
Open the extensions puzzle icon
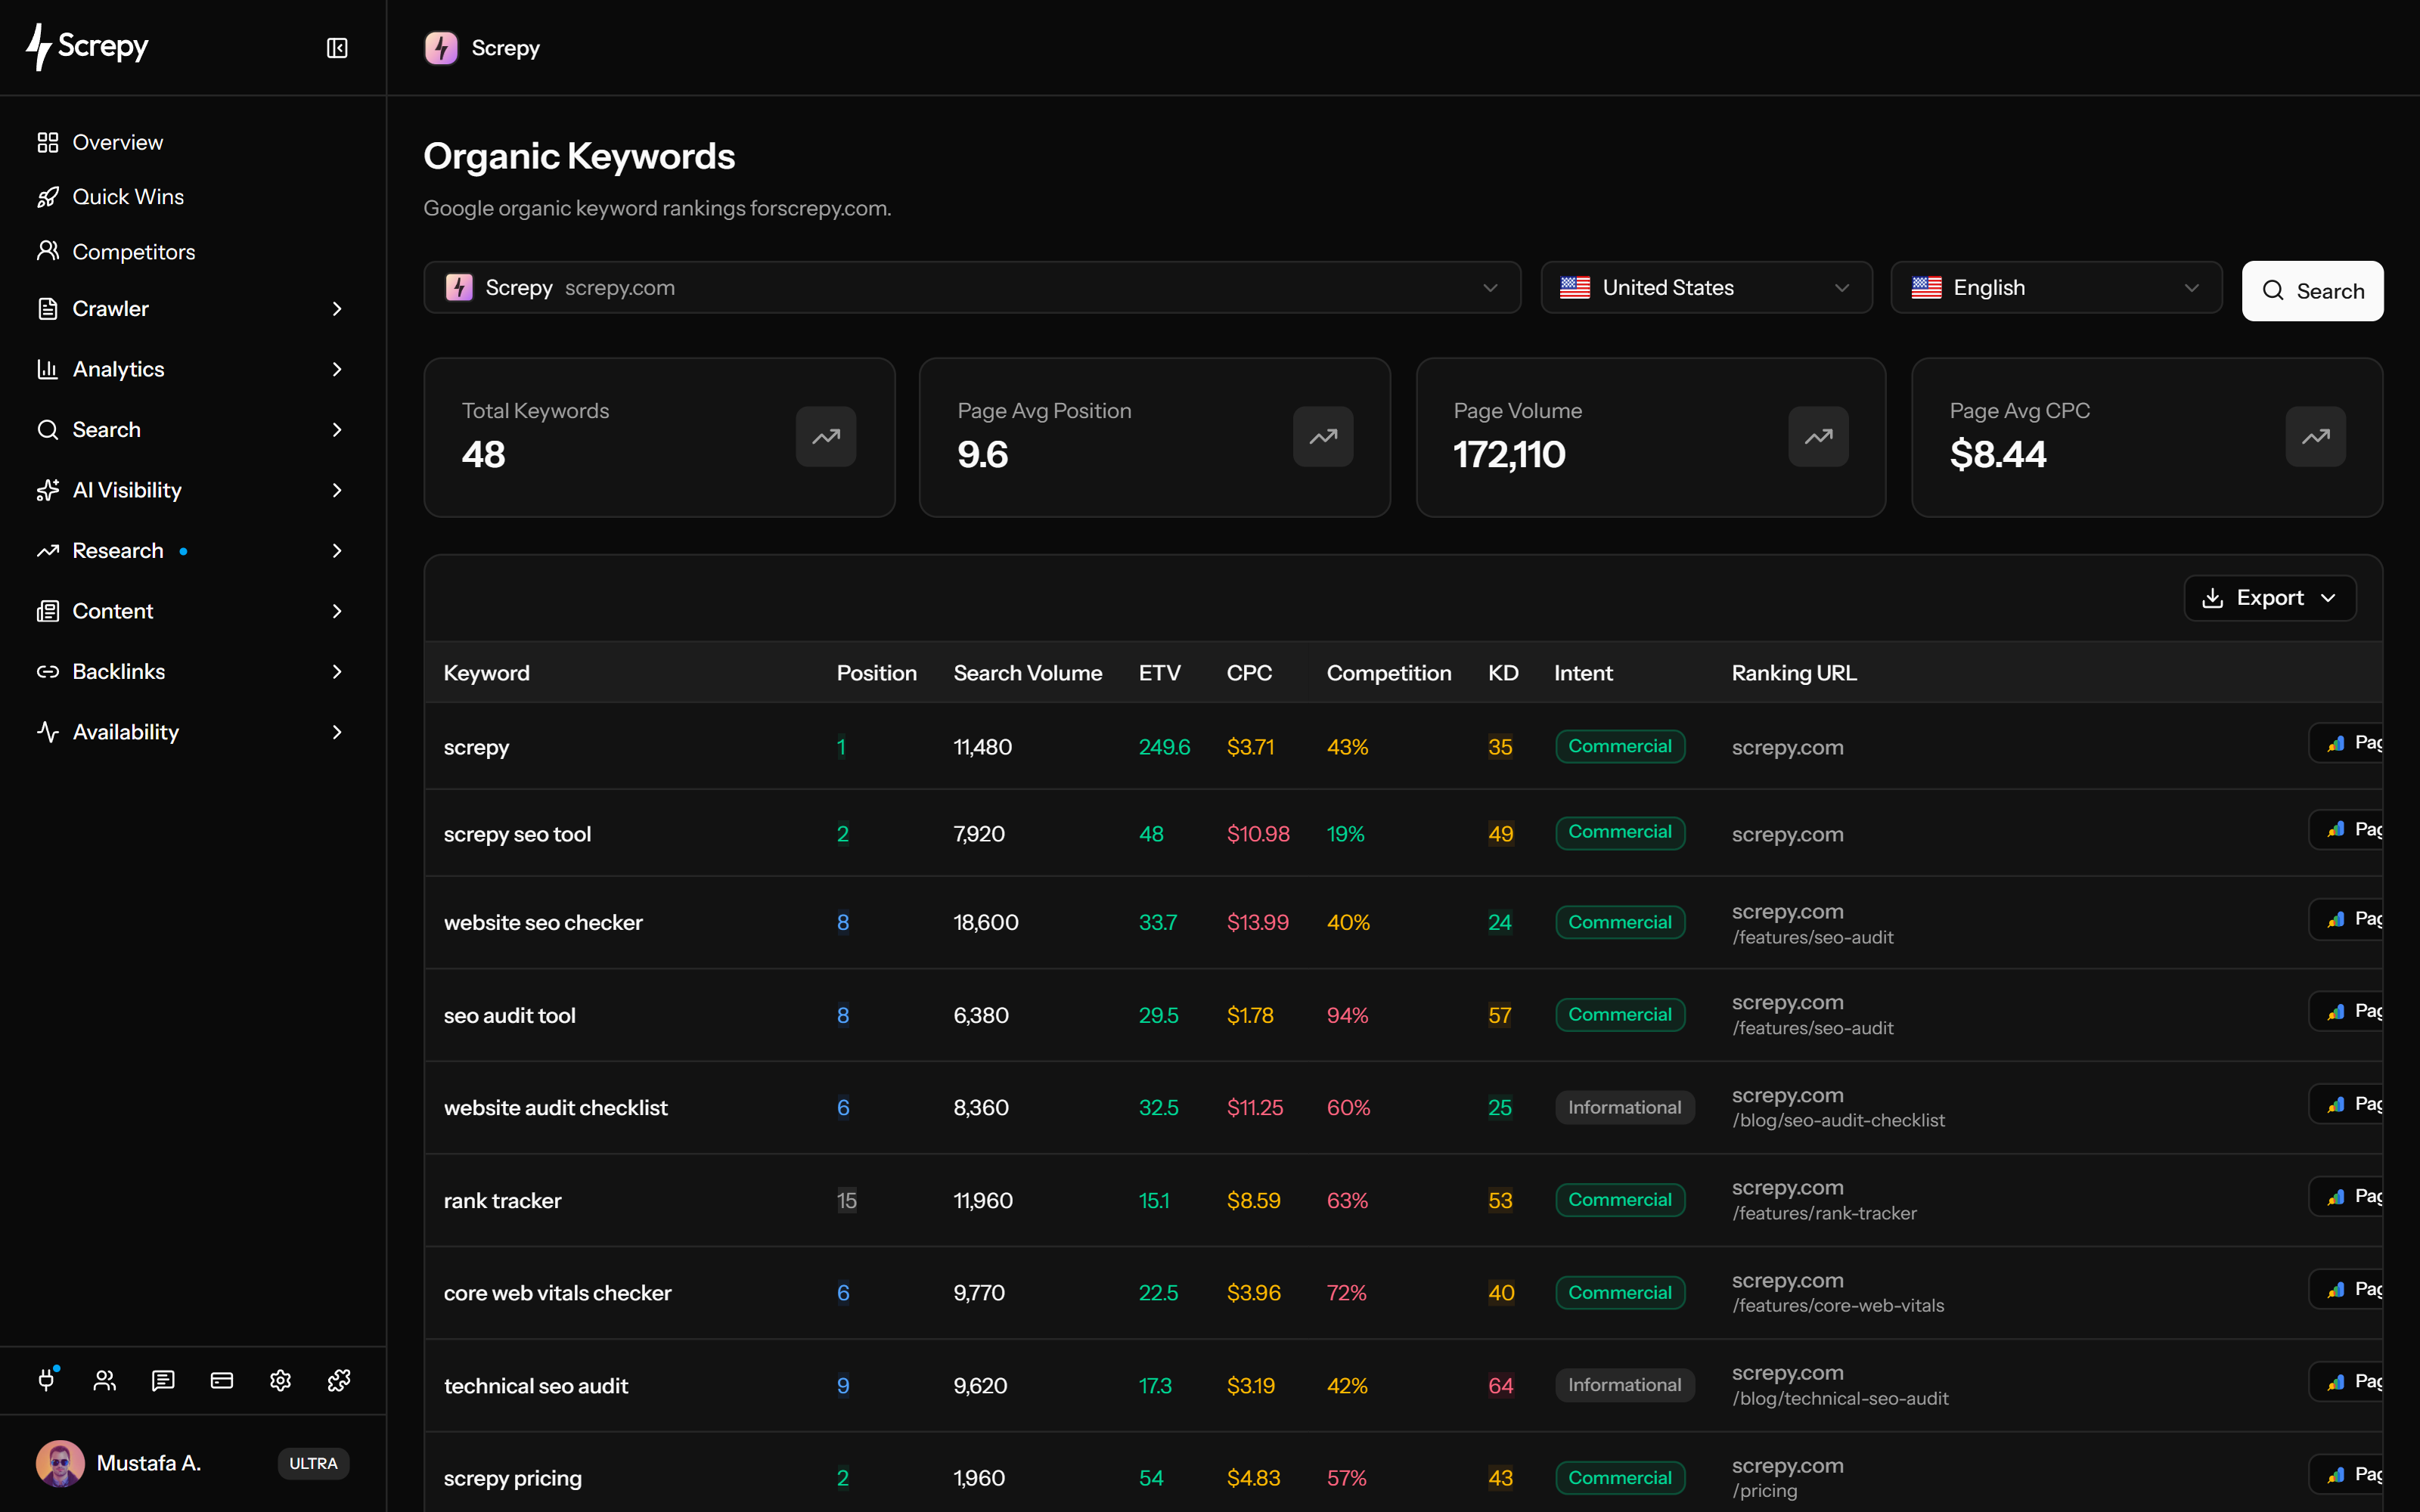pos(339,1380)
